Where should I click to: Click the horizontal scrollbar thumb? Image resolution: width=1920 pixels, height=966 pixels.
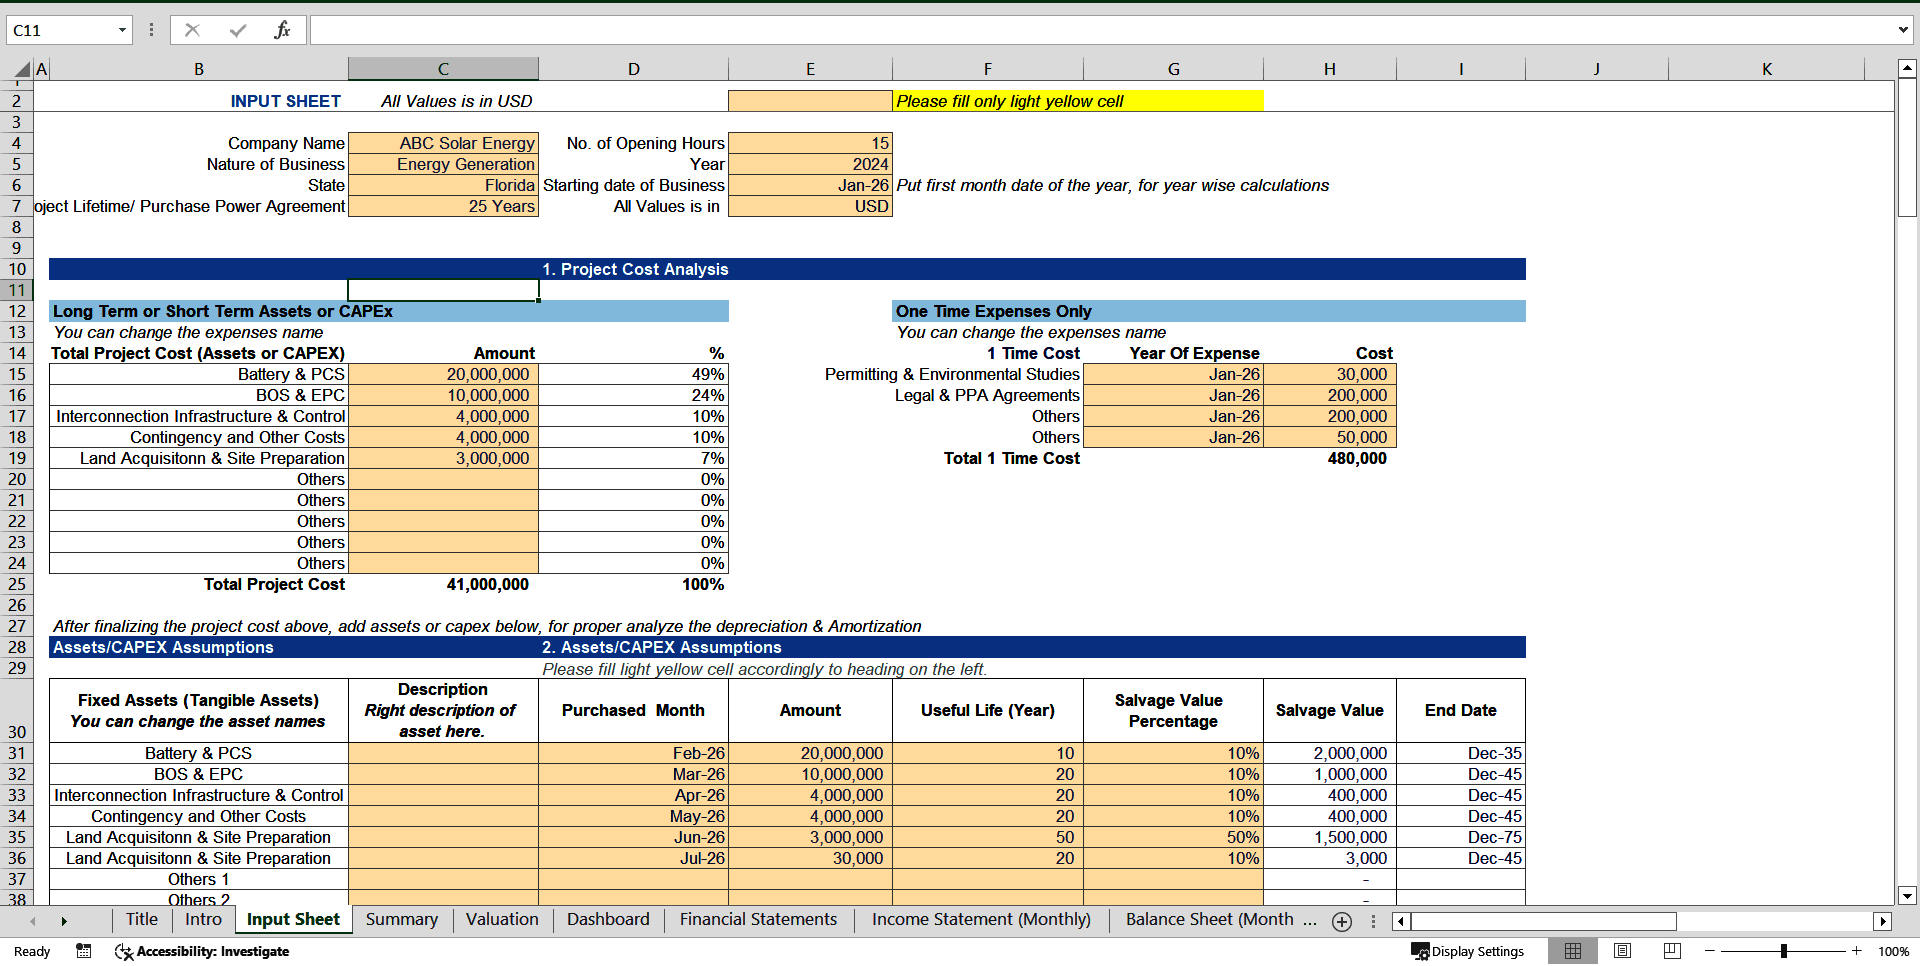(x=1543, y=921)
